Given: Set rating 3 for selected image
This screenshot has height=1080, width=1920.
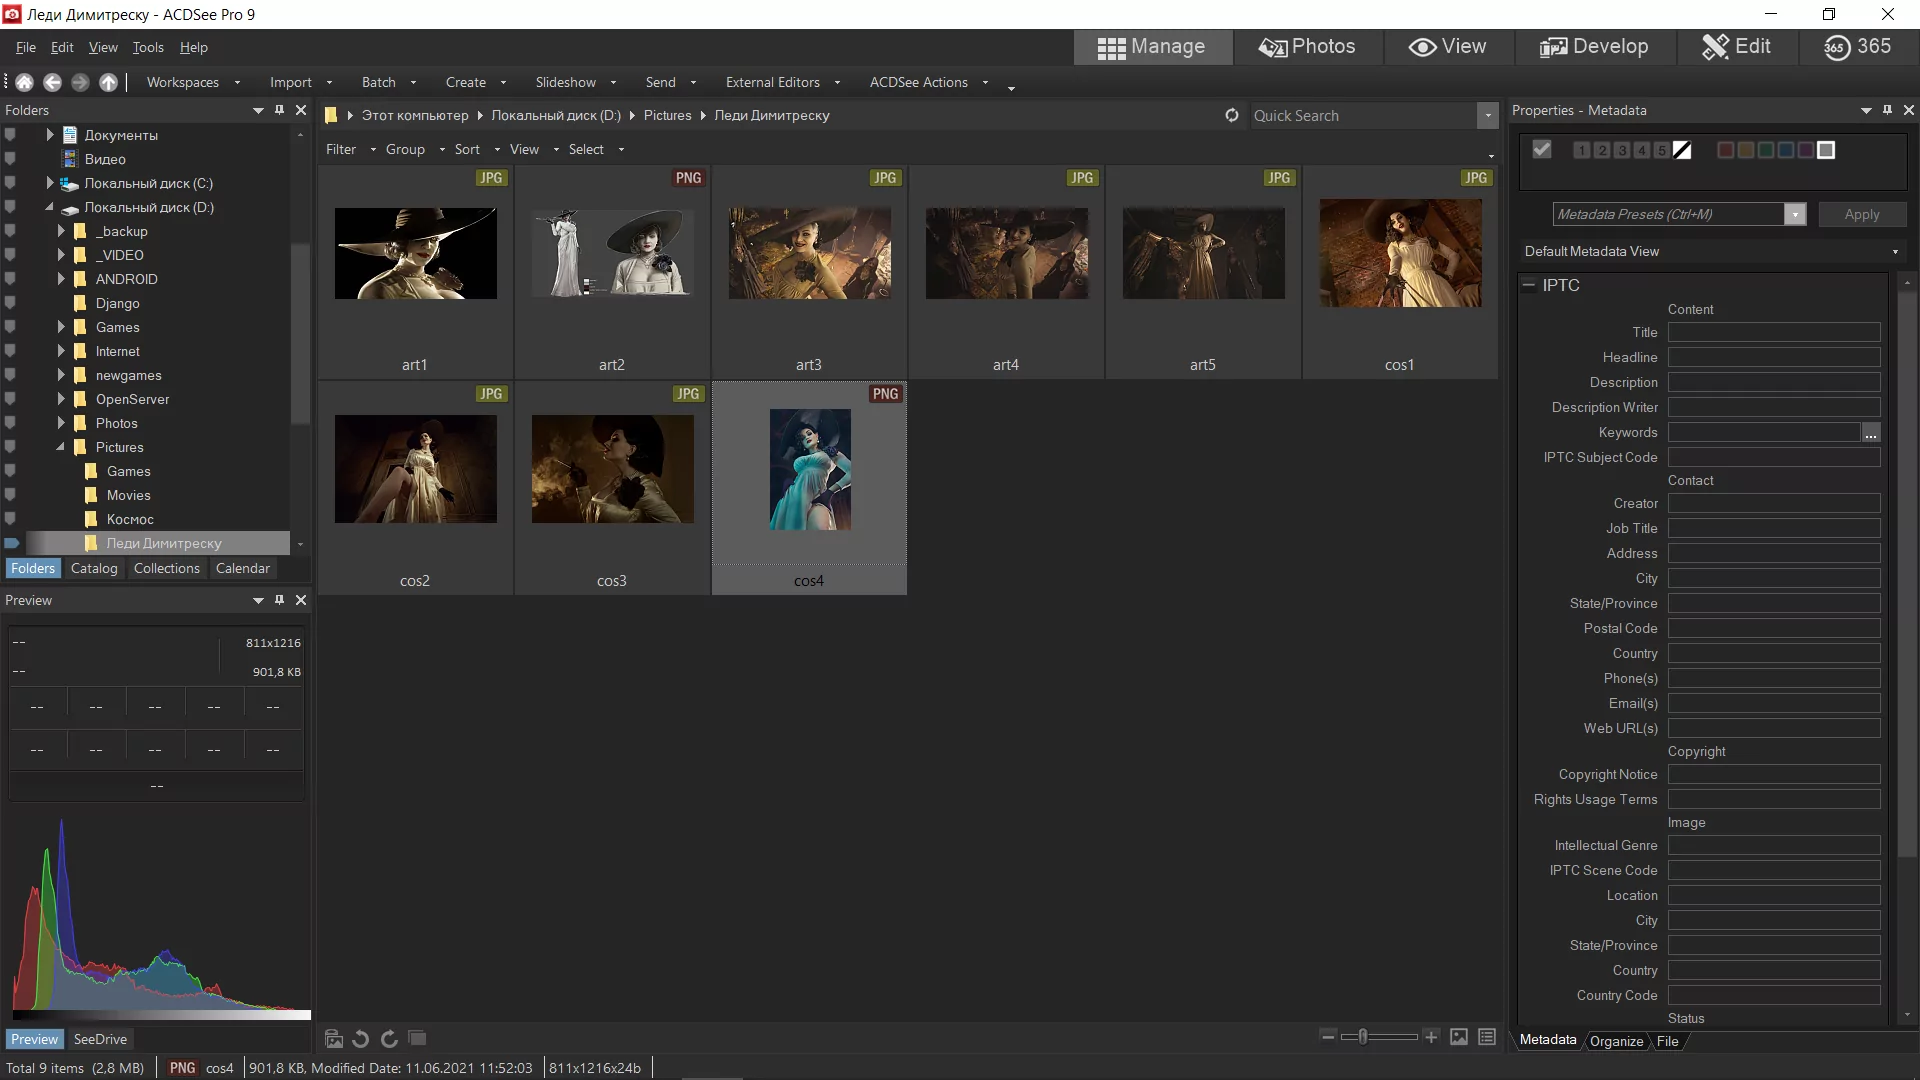Looking at the screenshot, I should pyautogui.click(x=1621, y=150).
